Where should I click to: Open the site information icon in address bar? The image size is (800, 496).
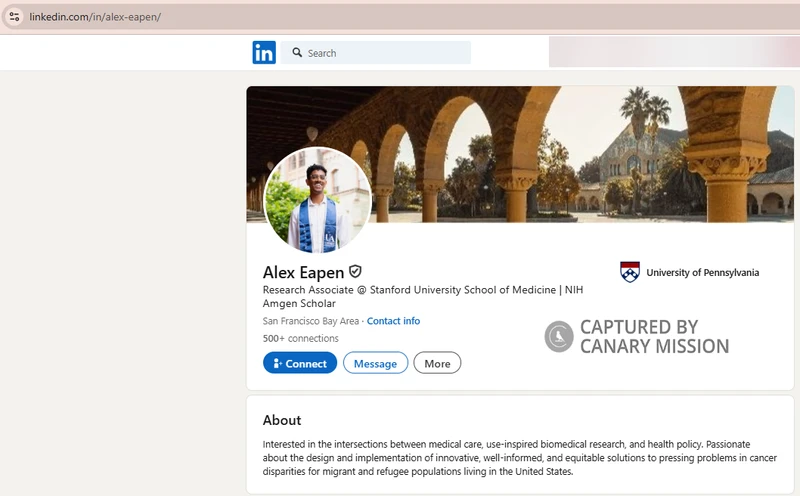pyautogui.click(x=14, y=17)
